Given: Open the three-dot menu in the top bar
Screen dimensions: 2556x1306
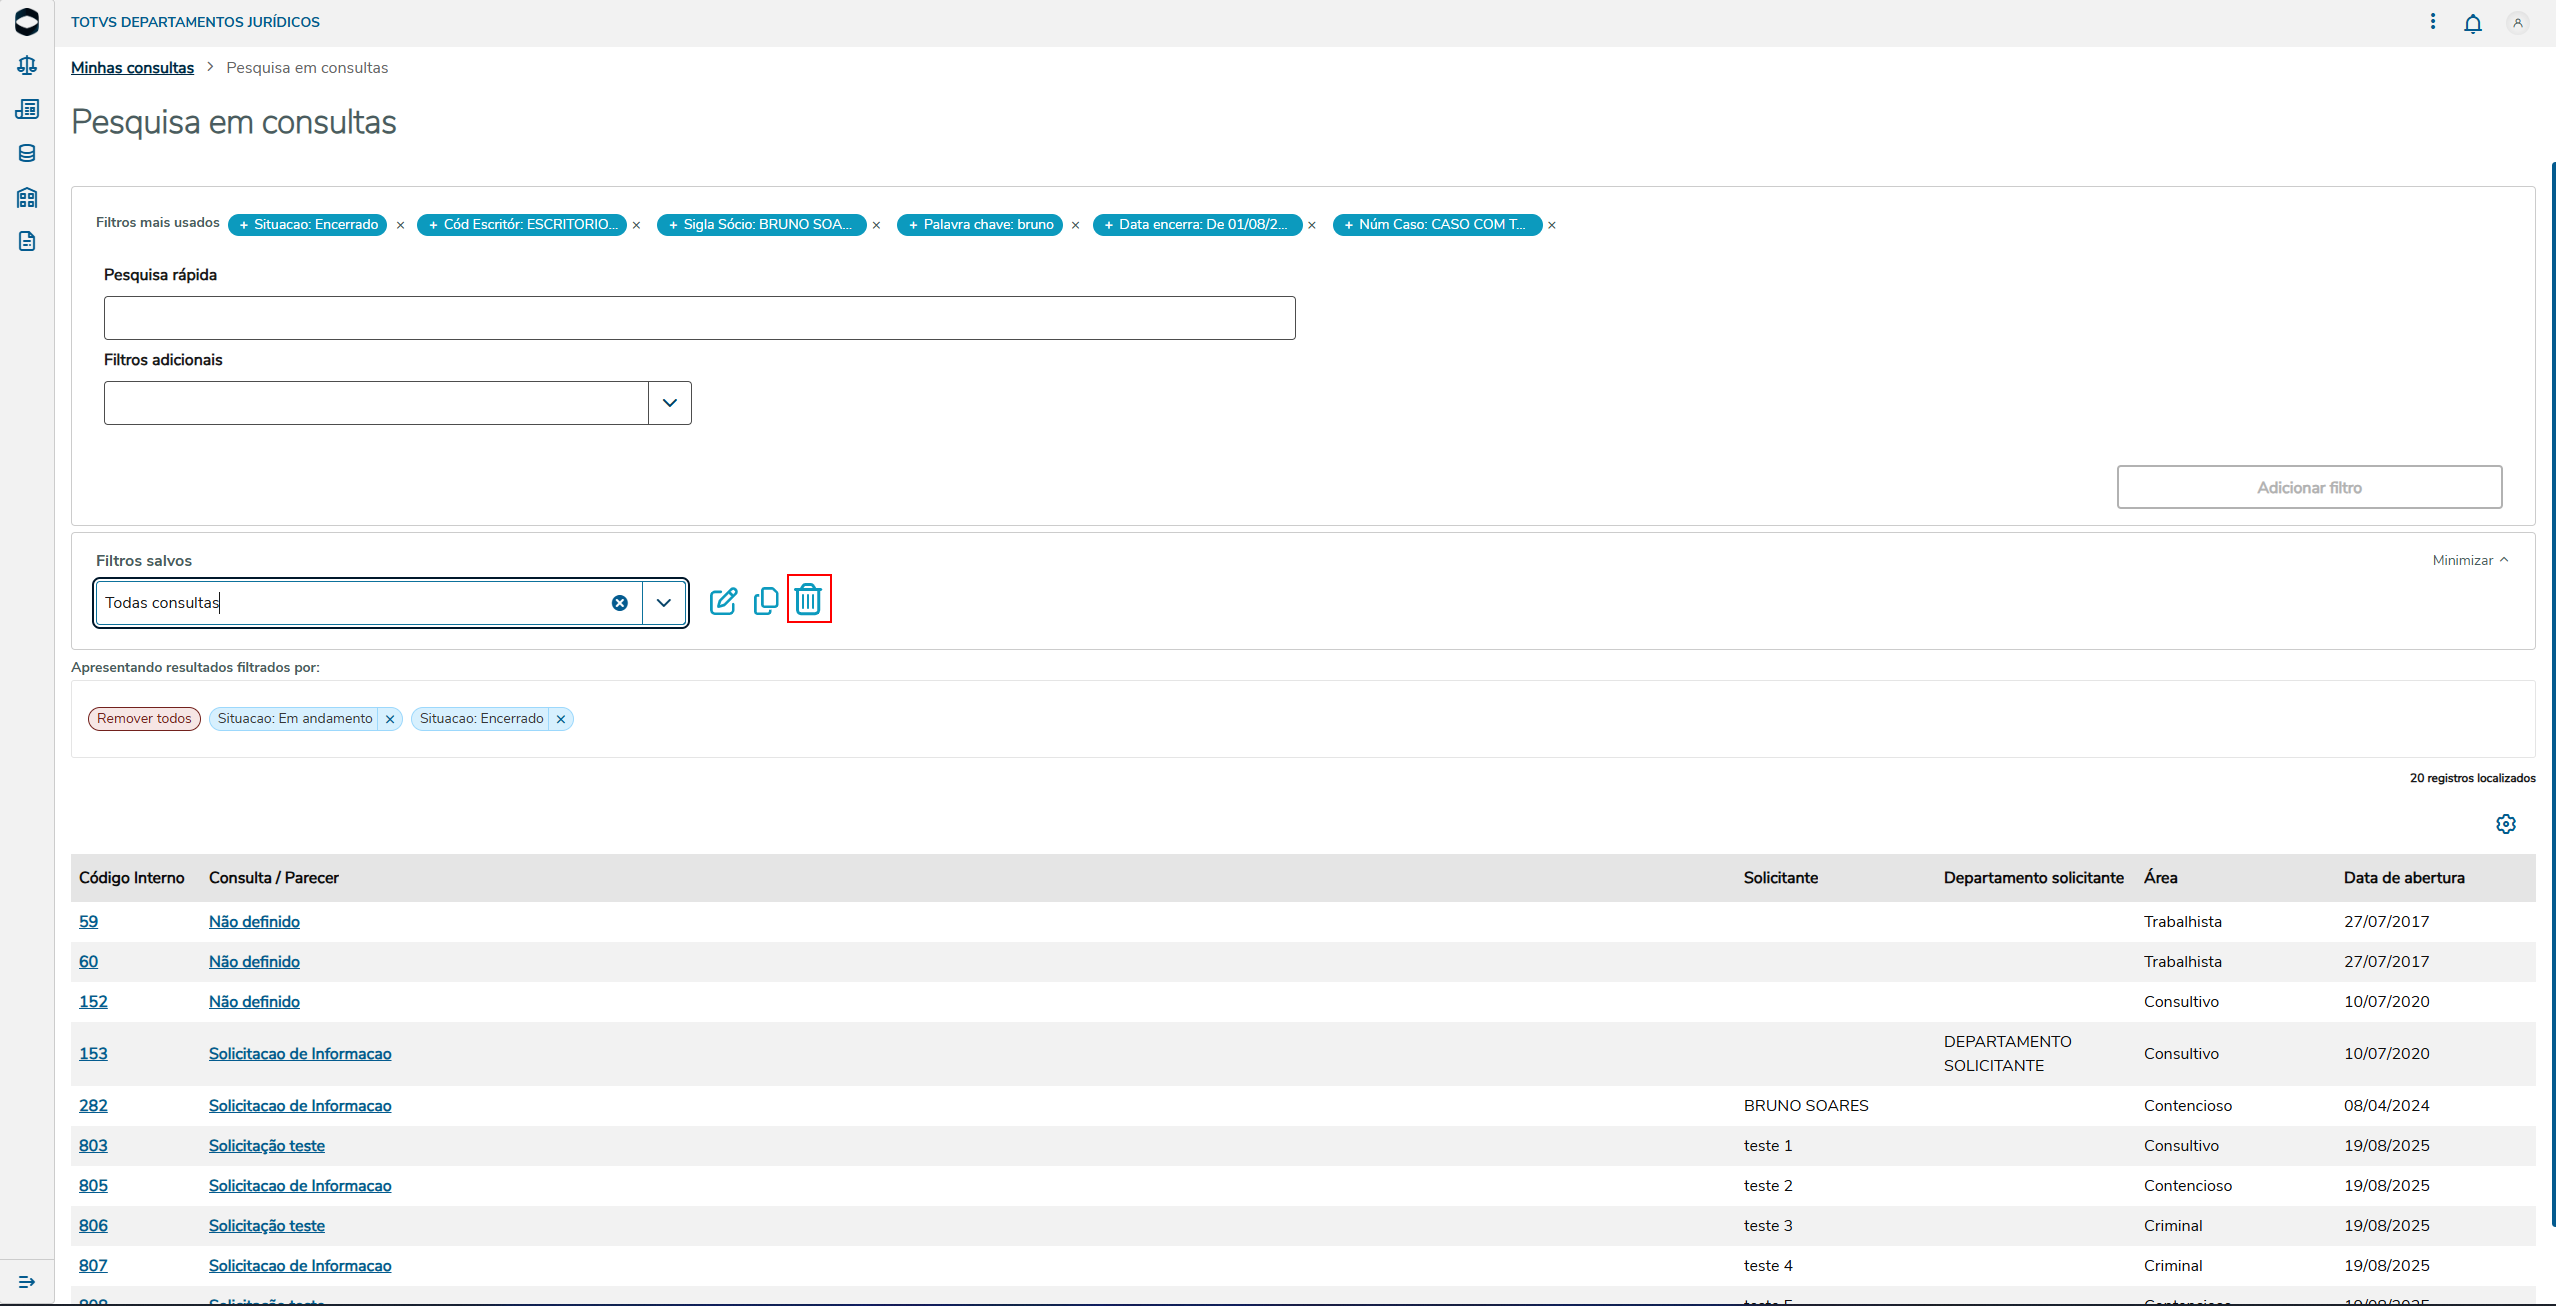Looking at the screenshot, I should tap(2432, 22).
